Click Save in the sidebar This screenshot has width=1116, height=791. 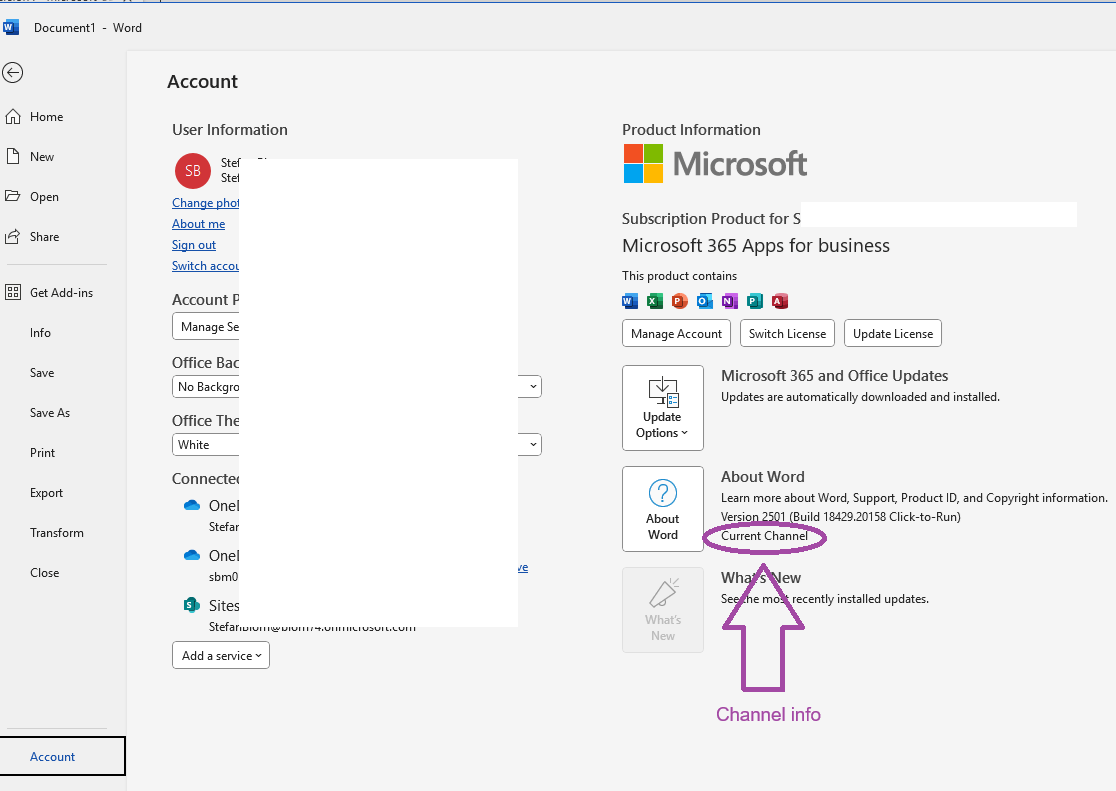click(x=42, y=372)
